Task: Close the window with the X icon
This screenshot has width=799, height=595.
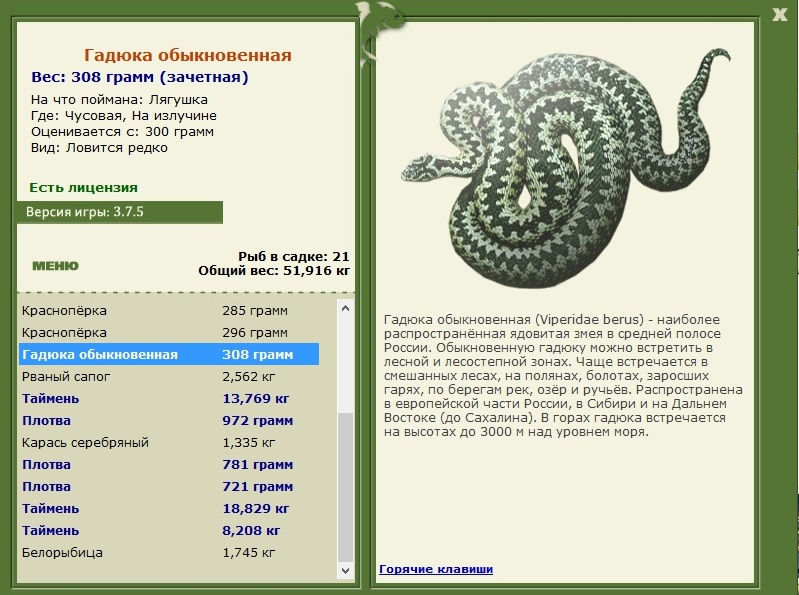Action: pyautogui.click(x=780, y=14)
